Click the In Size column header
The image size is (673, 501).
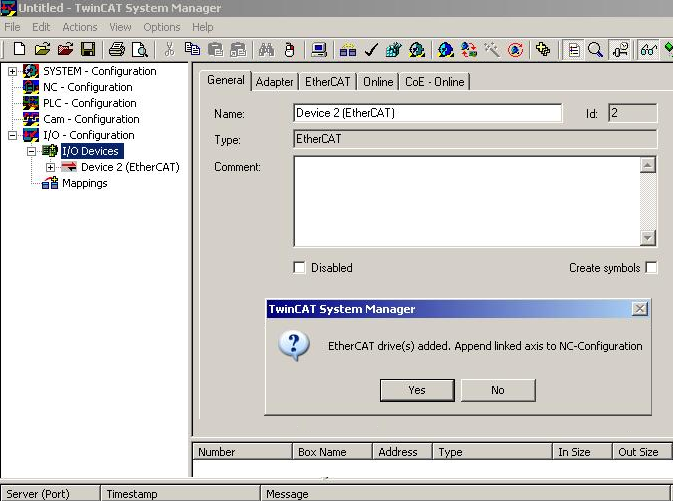[x=582, y=452]
